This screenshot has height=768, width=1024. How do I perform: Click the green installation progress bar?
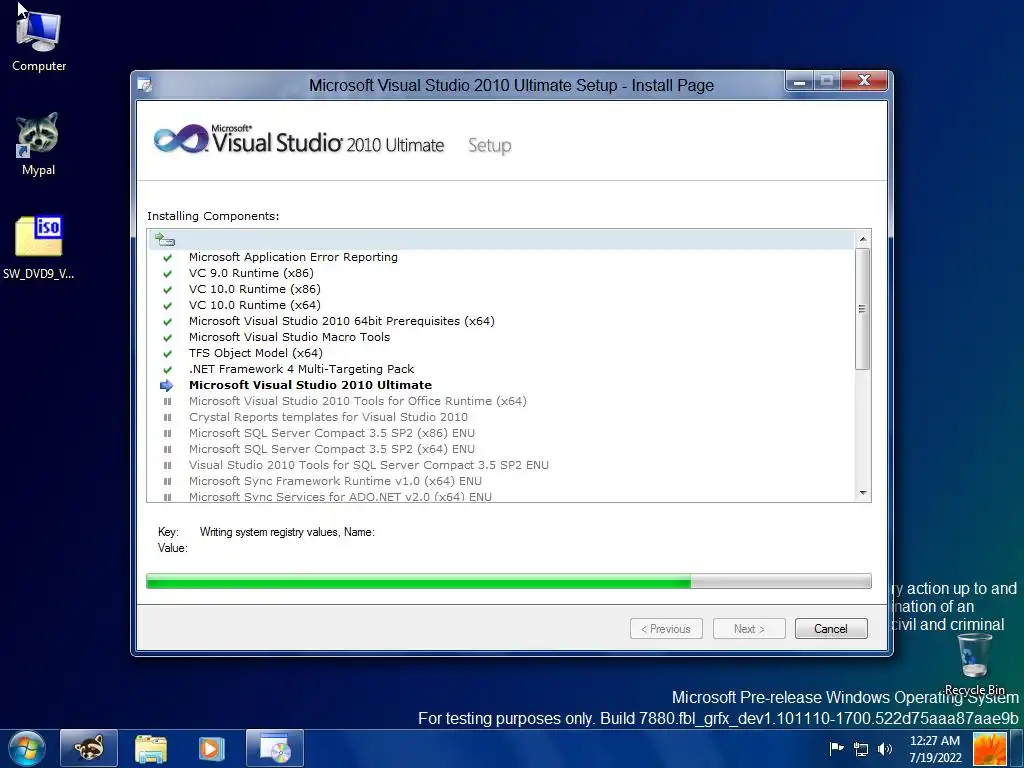click(509, 581)
